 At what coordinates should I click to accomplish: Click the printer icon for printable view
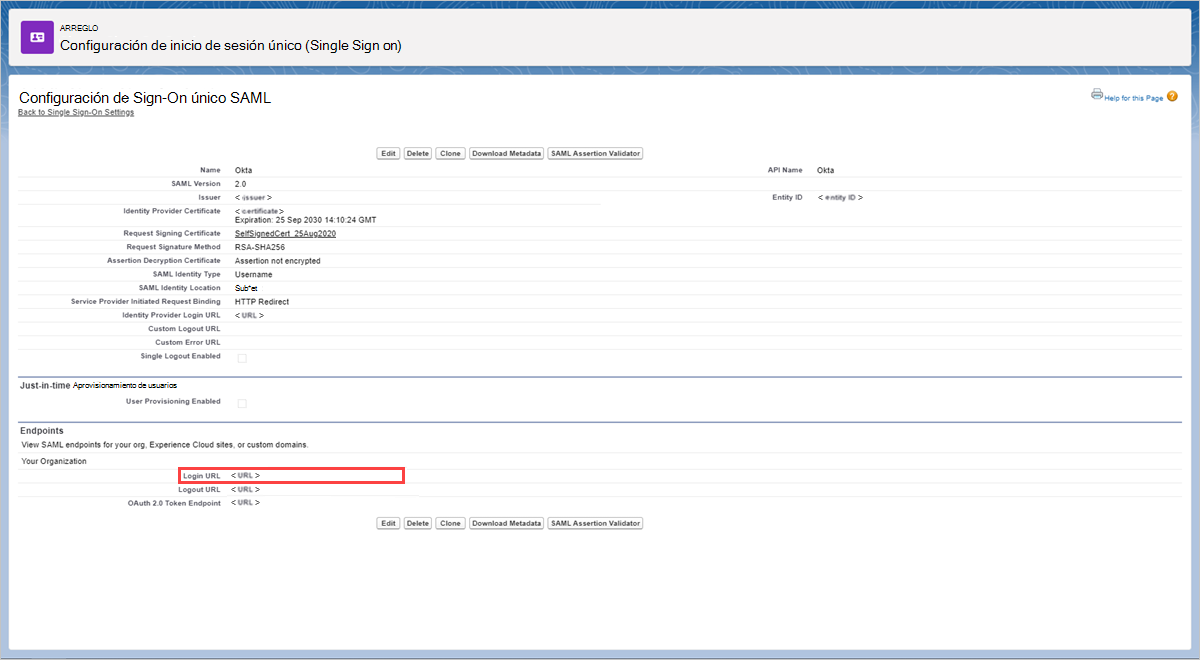[x=1097, y=96]
